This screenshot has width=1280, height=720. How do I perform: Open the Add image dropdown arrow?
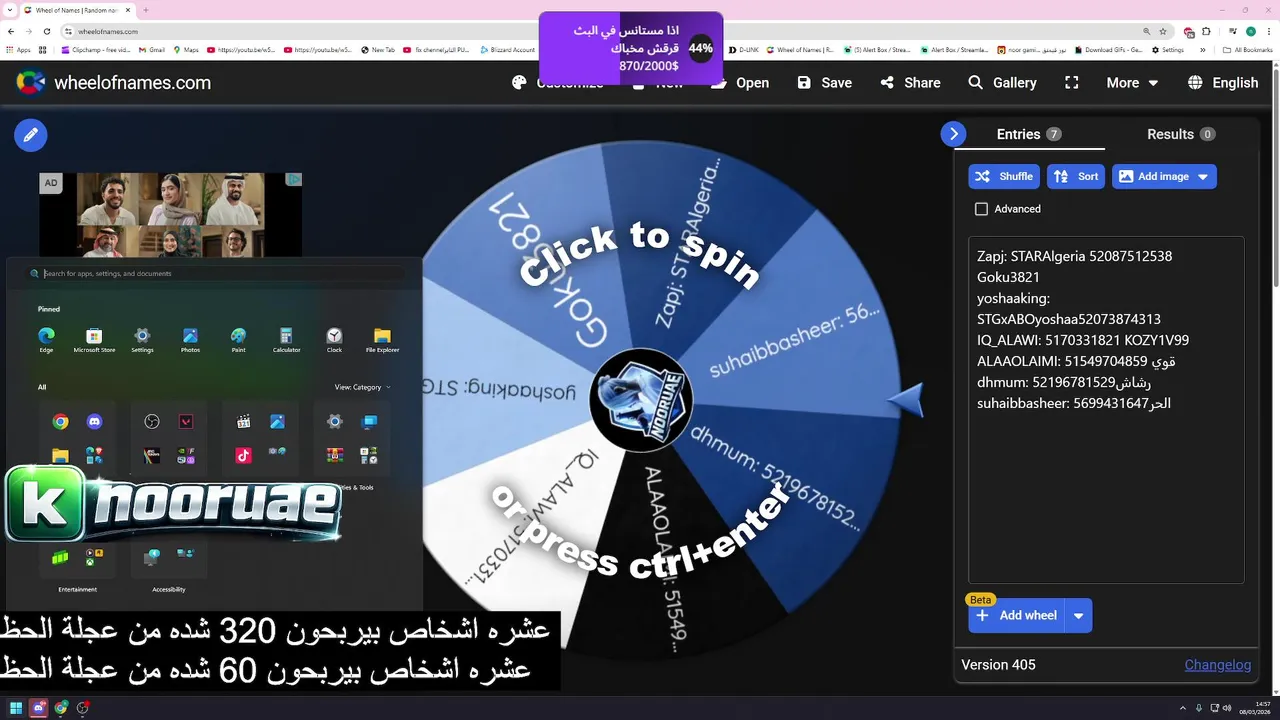1203,177
